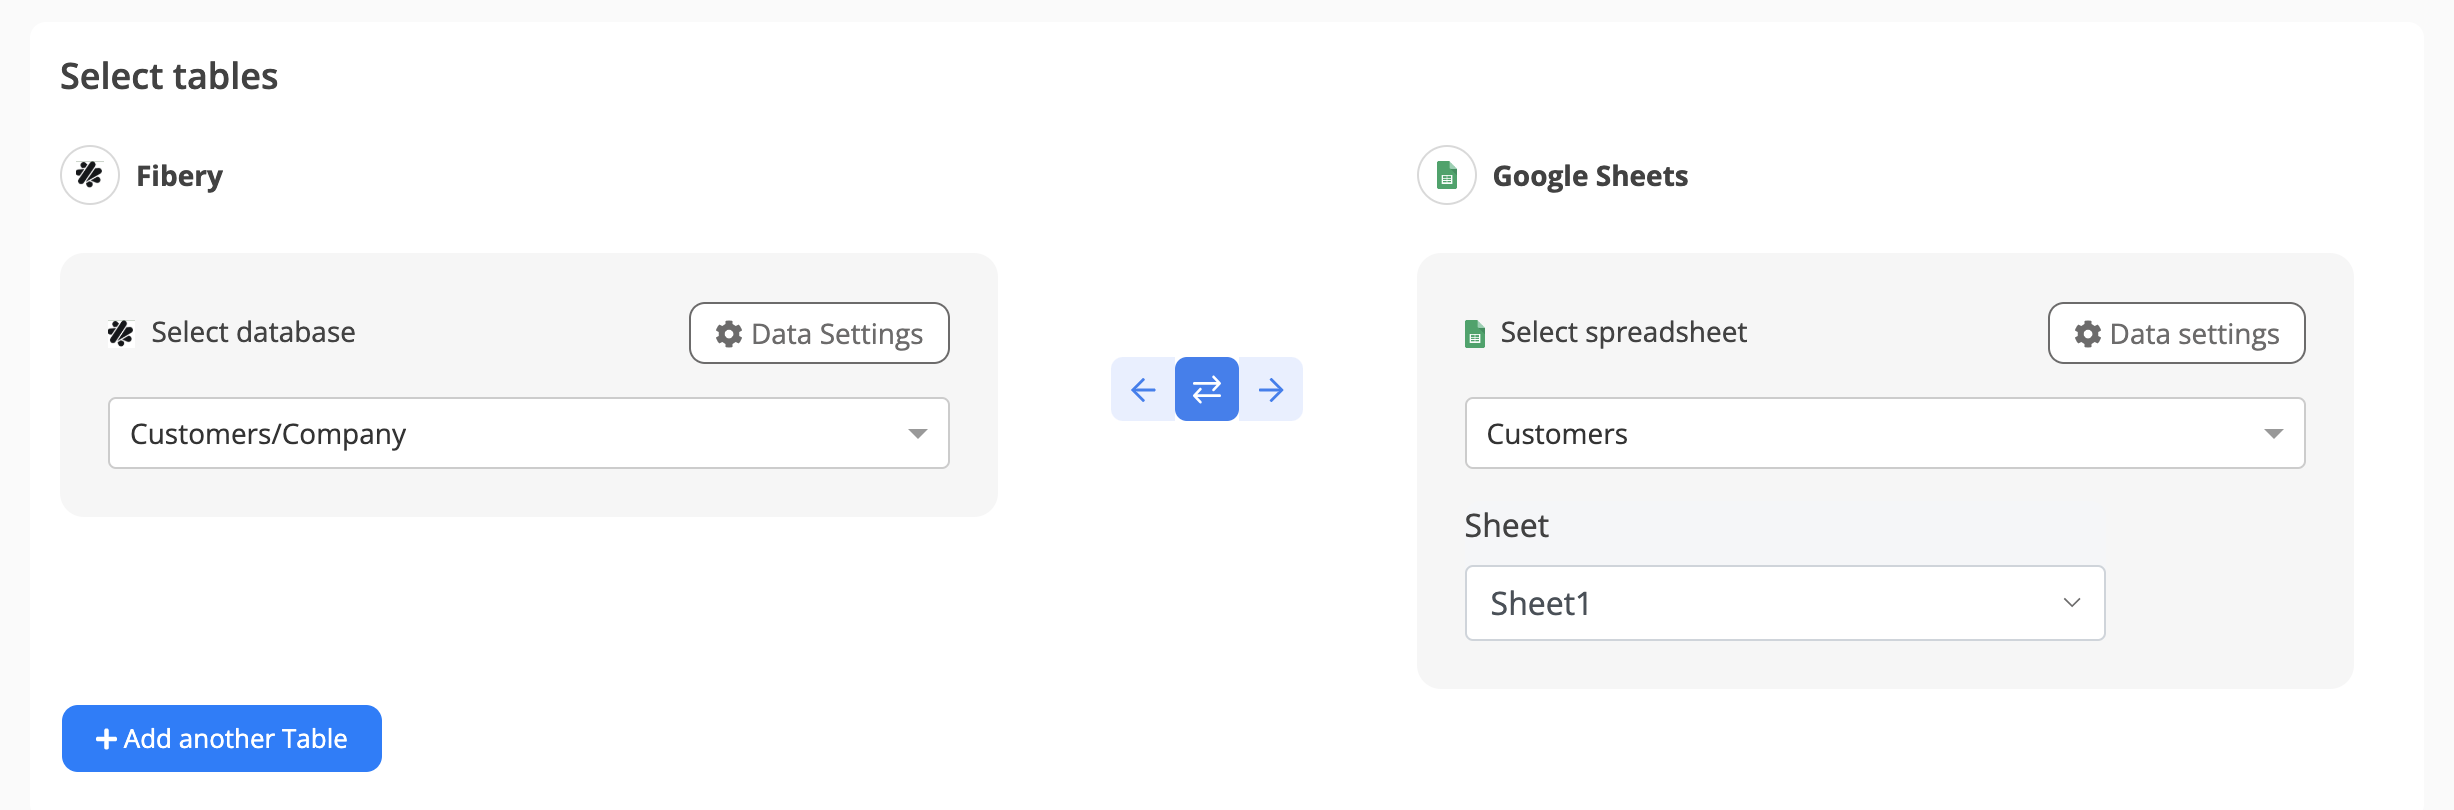This screenshot has height=810, width=2454.
Task: Click the 'Sheet' label
Action: [1506, 525]
